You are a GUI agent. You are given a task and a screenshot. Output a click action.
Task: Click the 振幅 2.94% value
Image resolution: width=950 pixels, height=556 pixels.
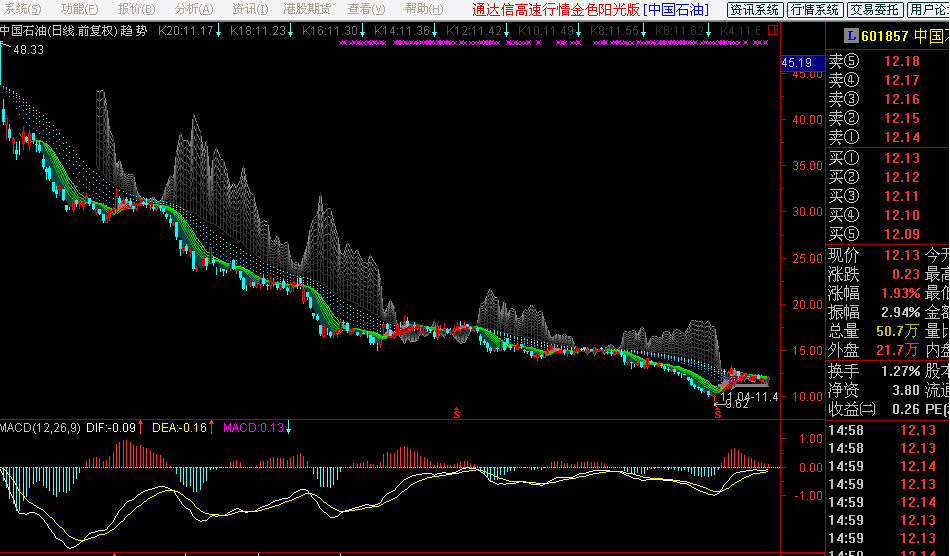[900, 313]
